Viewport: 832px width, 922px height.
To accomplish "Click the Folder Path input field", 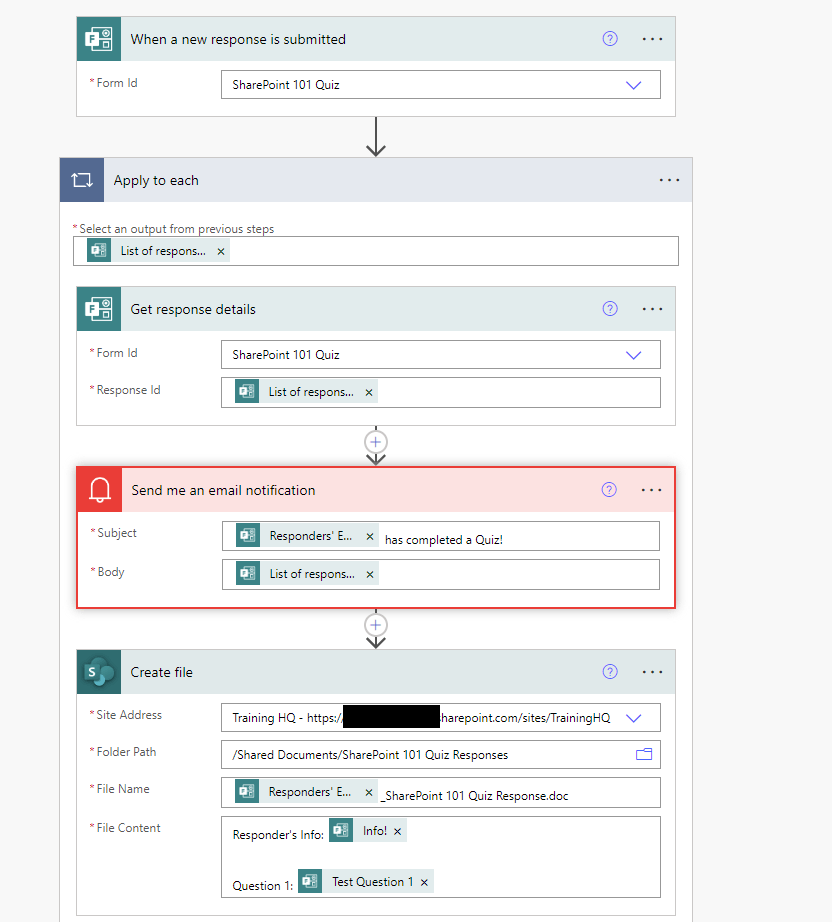I will point(440,754).
